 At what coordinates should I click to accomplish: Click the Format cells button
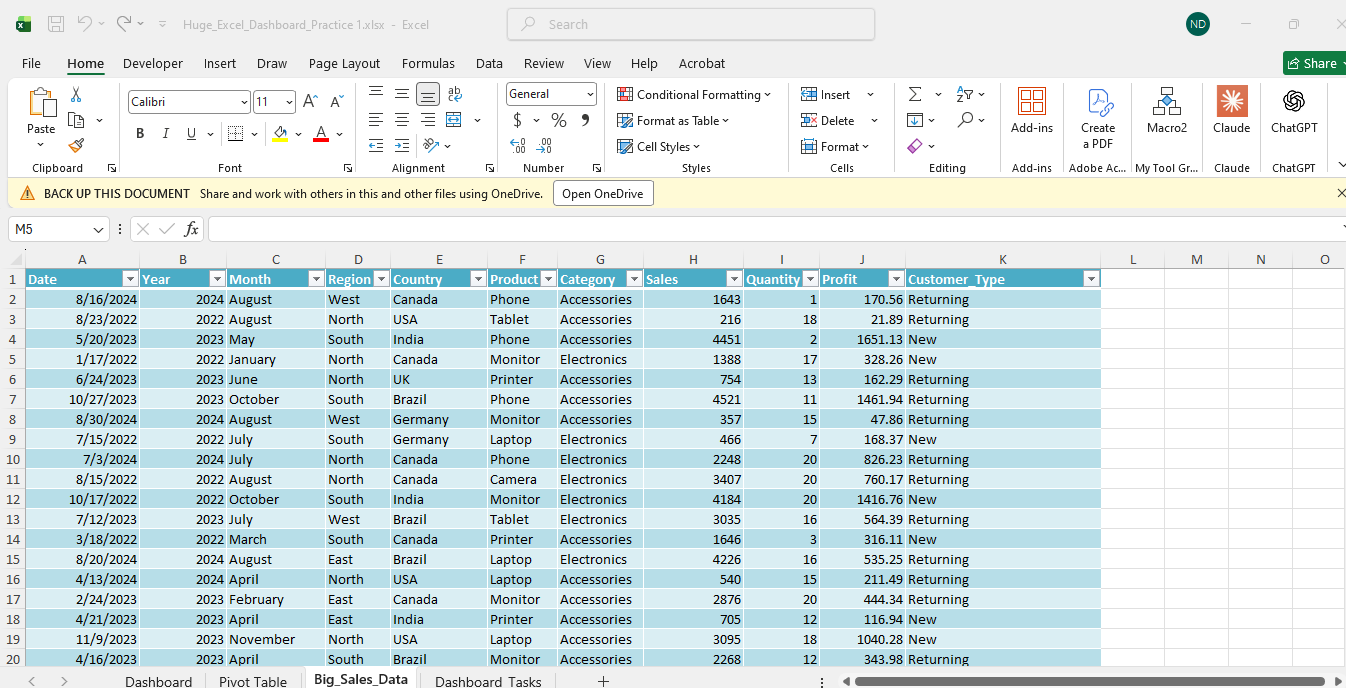[x=836, y=146]
